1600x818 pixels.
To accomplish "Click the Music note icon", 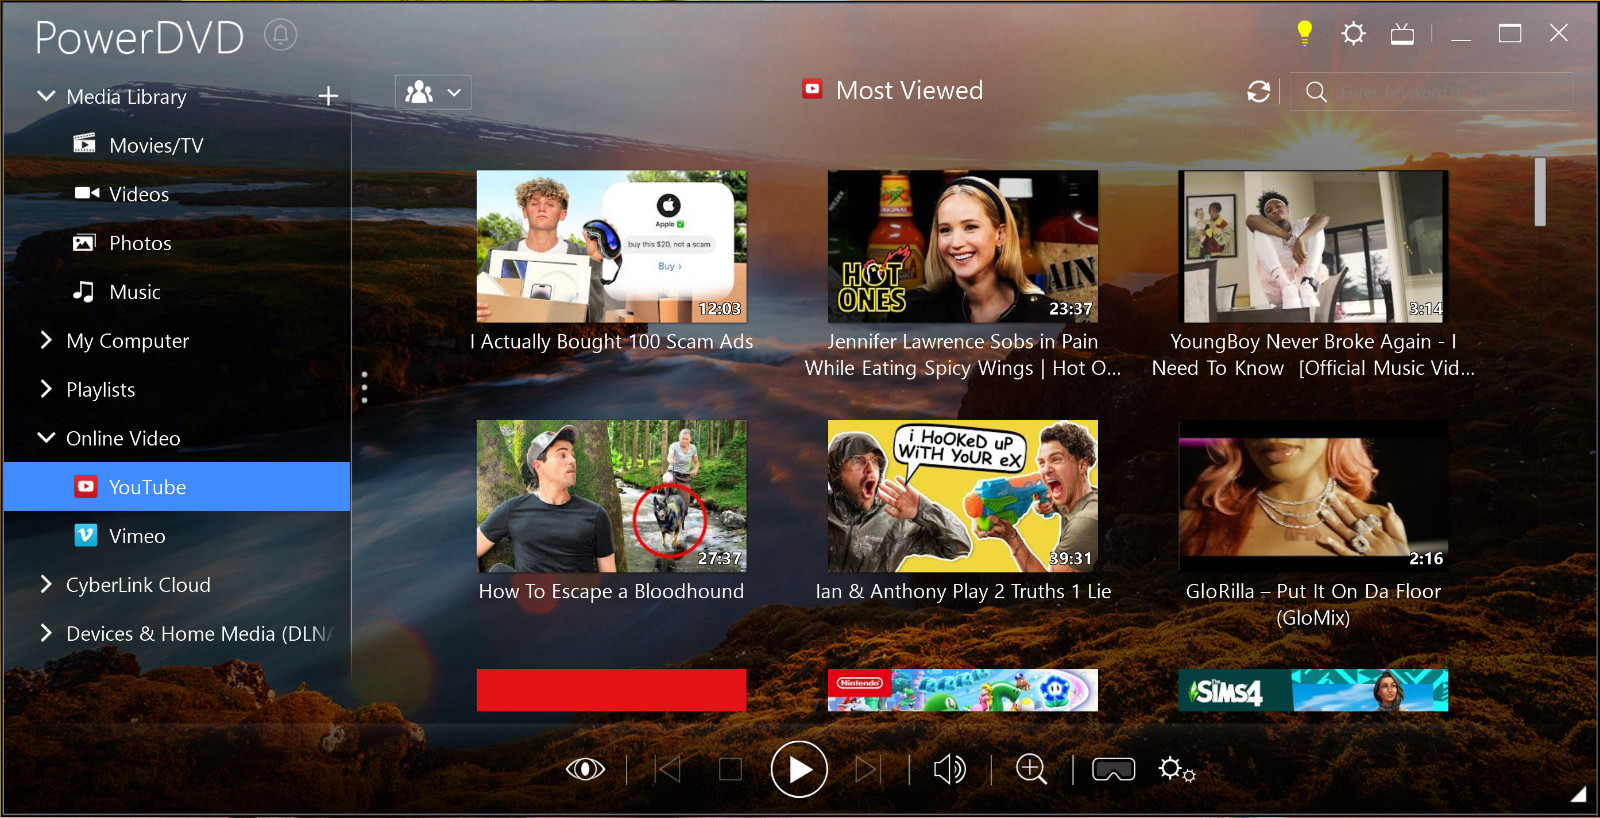I will click(84, 291).
